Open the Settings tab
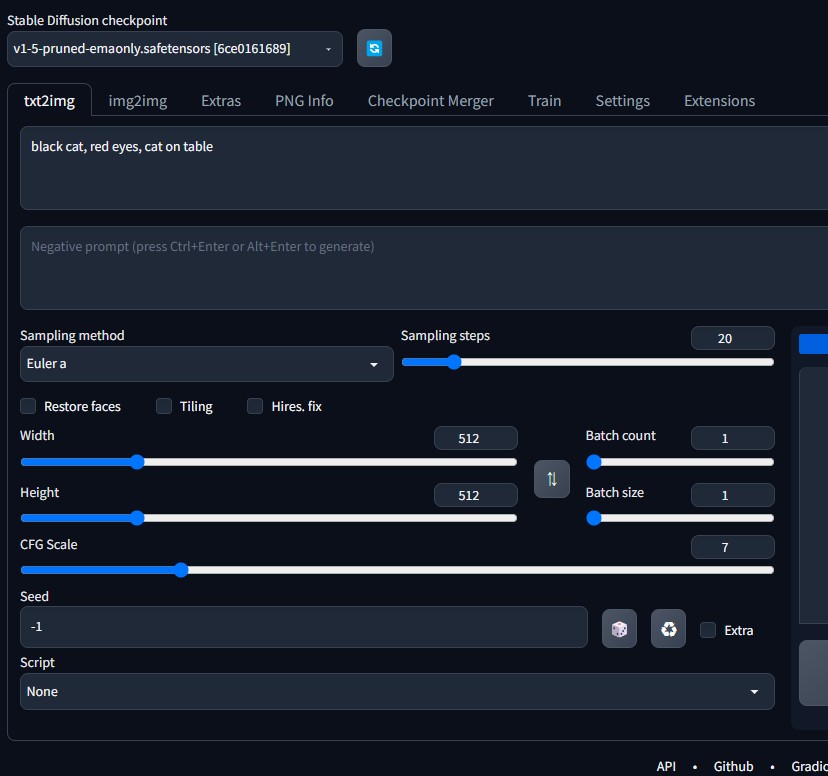828x776 pixels. click(622, 100)
